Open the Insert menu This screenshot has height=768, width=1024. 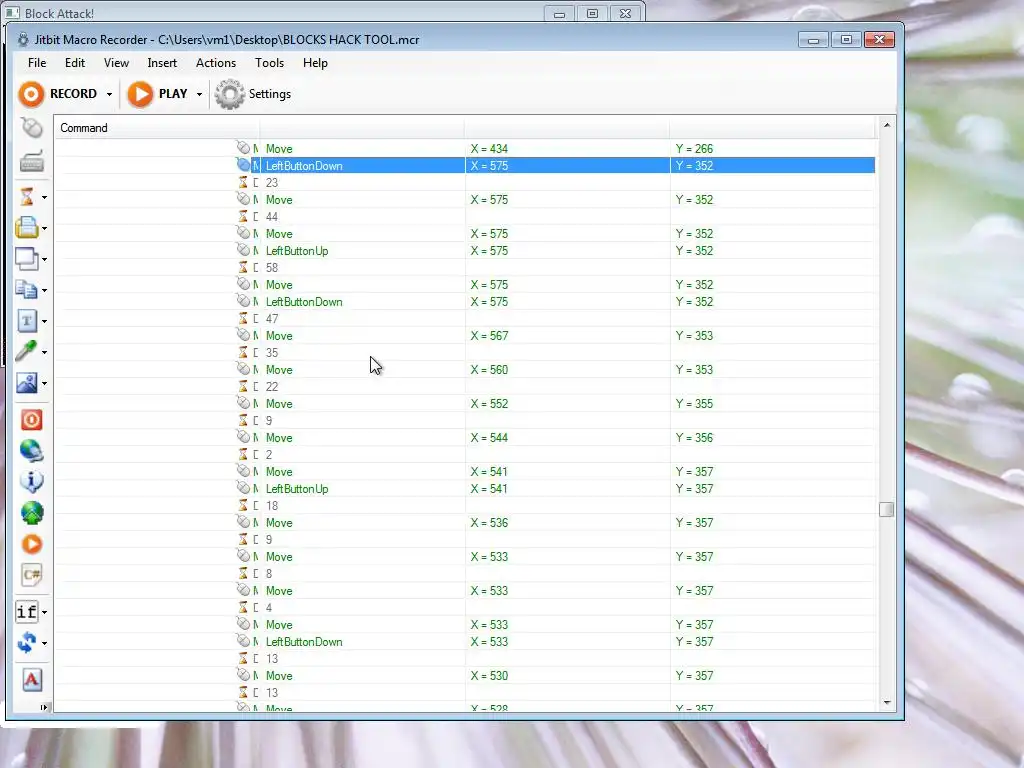(162, 63)
